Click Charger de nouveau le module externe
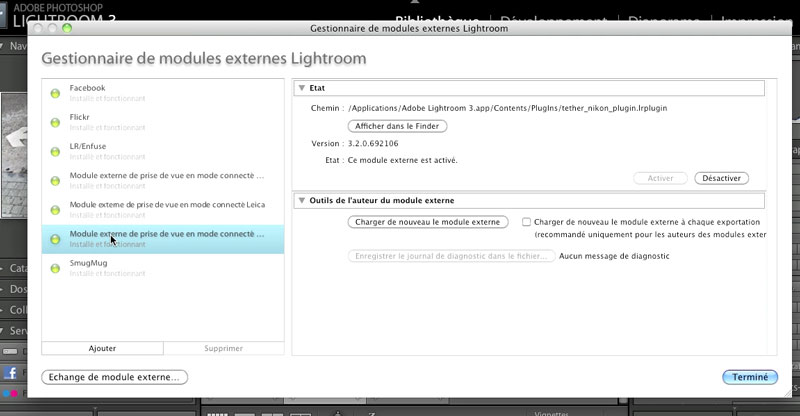Image resolution: width=800 pixels, height=416 pixels. point(428,222)
